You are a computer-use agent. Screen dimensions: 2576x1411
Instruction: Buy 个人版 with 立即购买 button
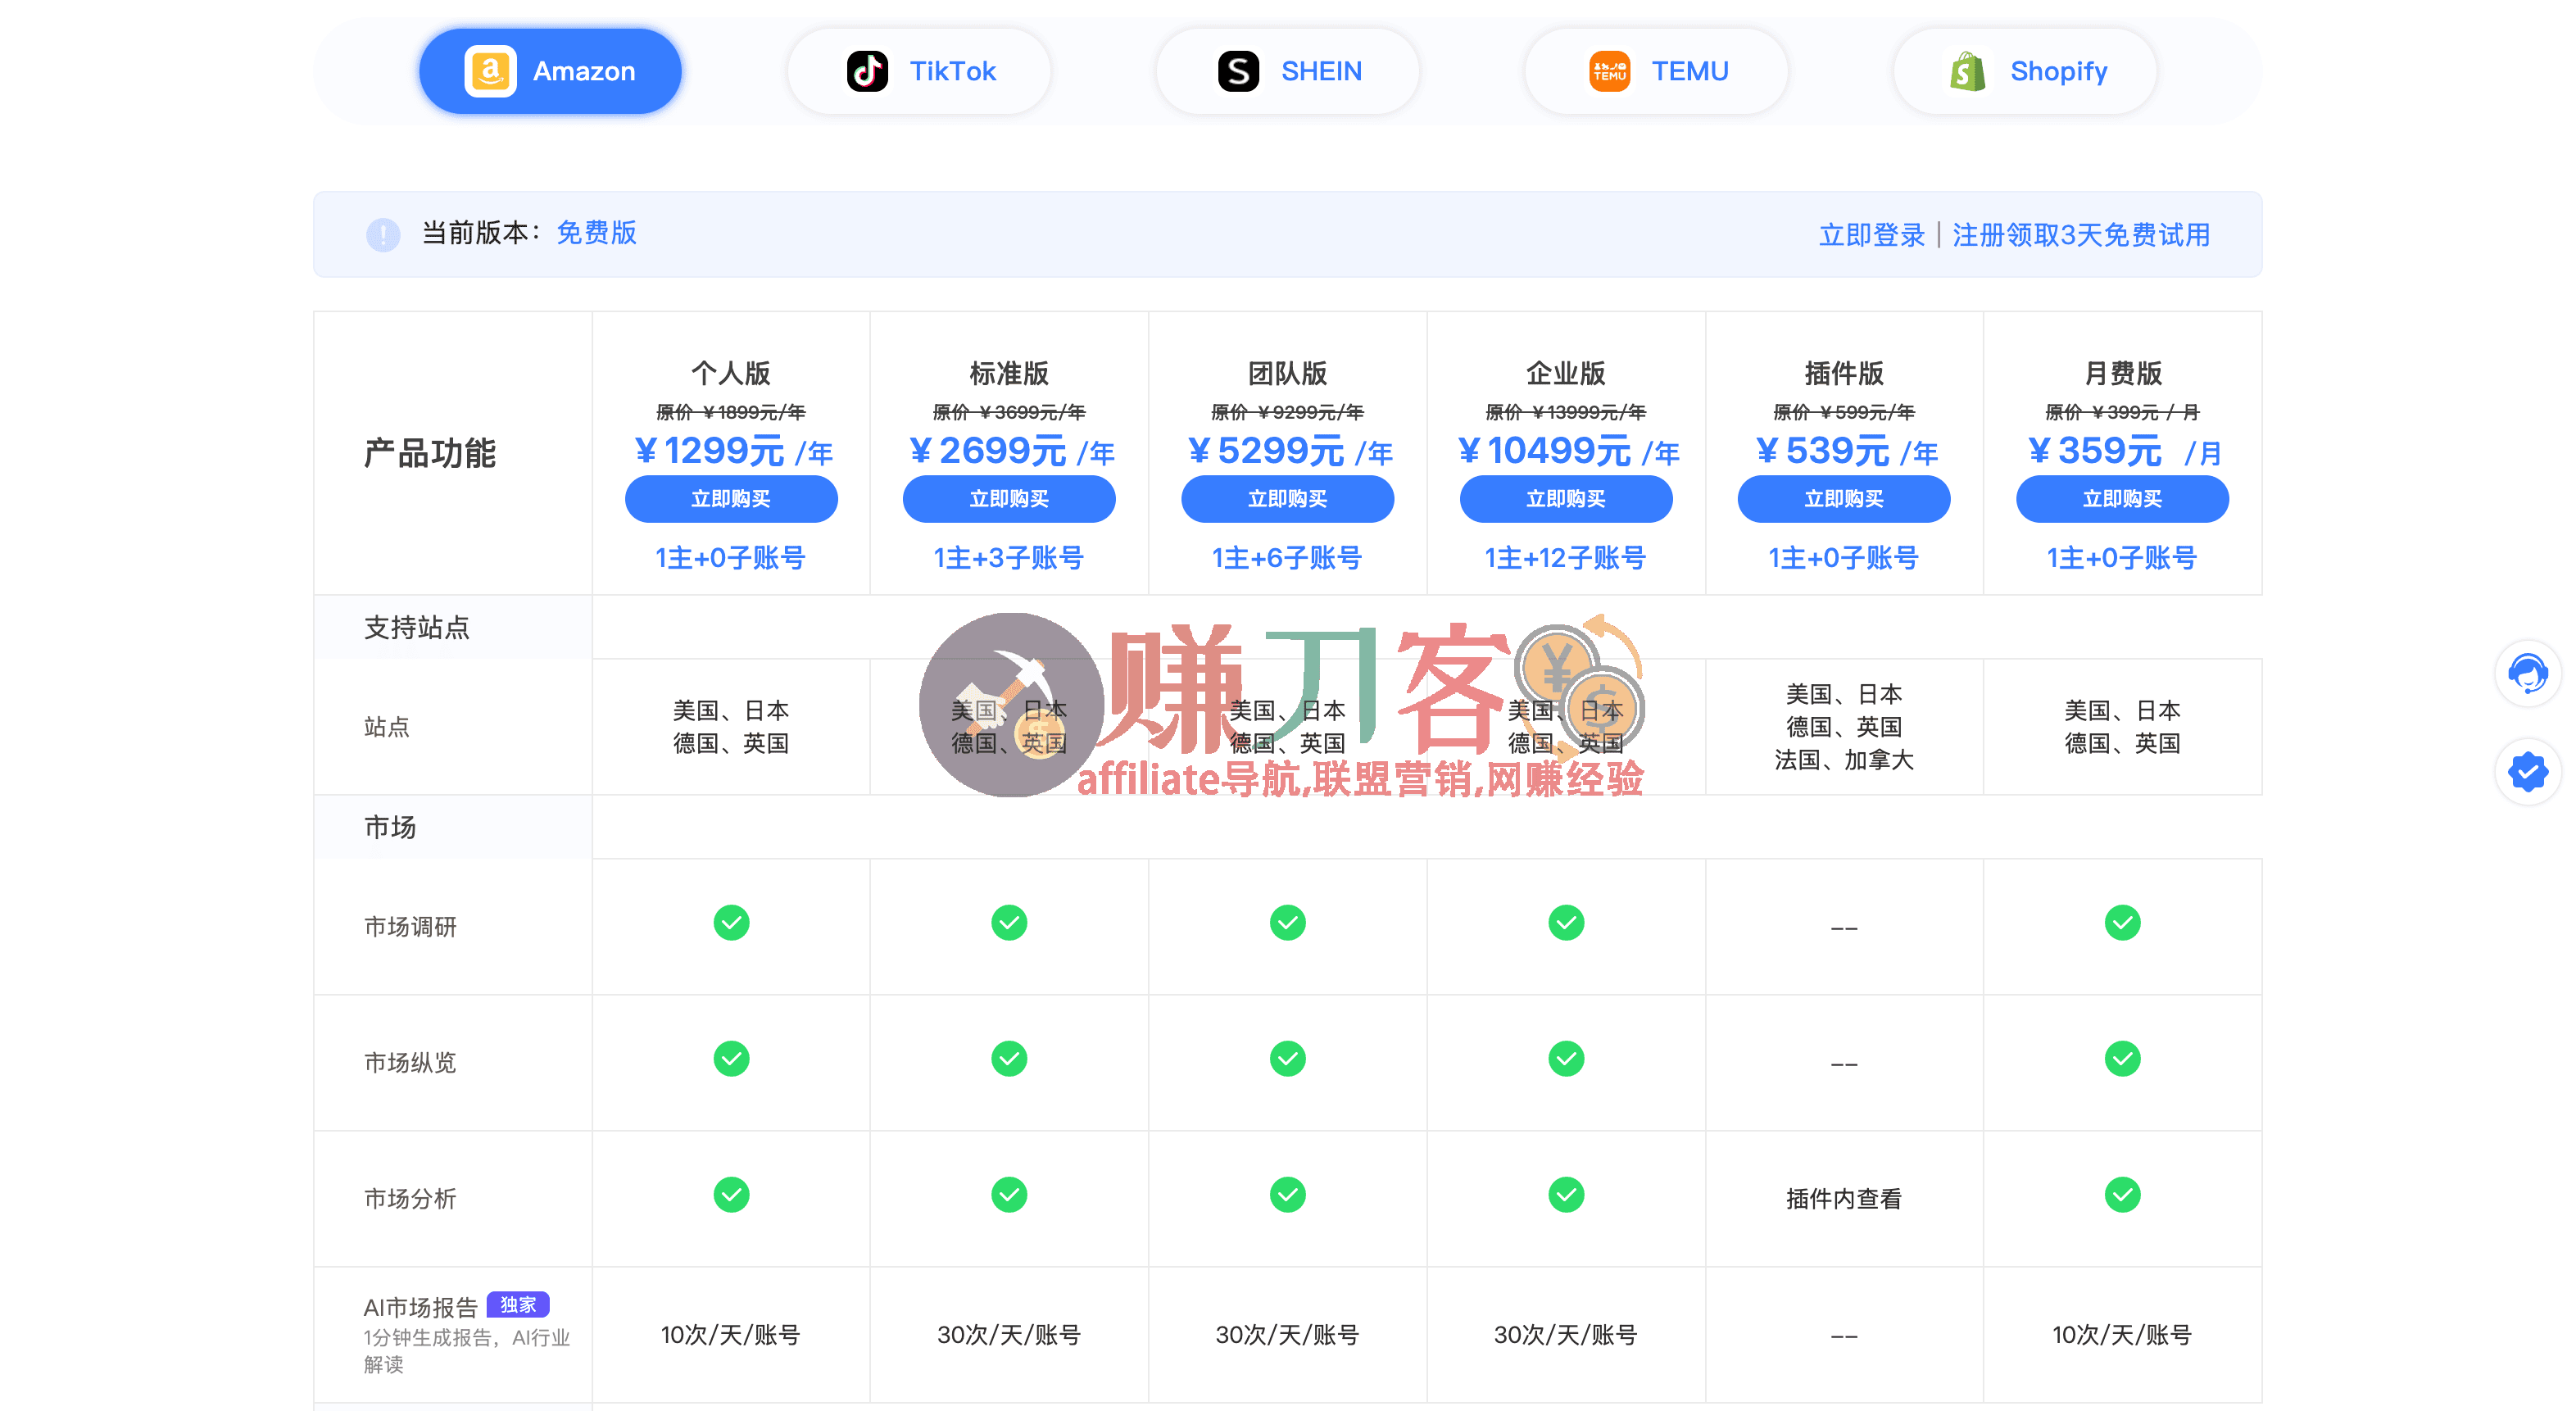coord(731,498)
